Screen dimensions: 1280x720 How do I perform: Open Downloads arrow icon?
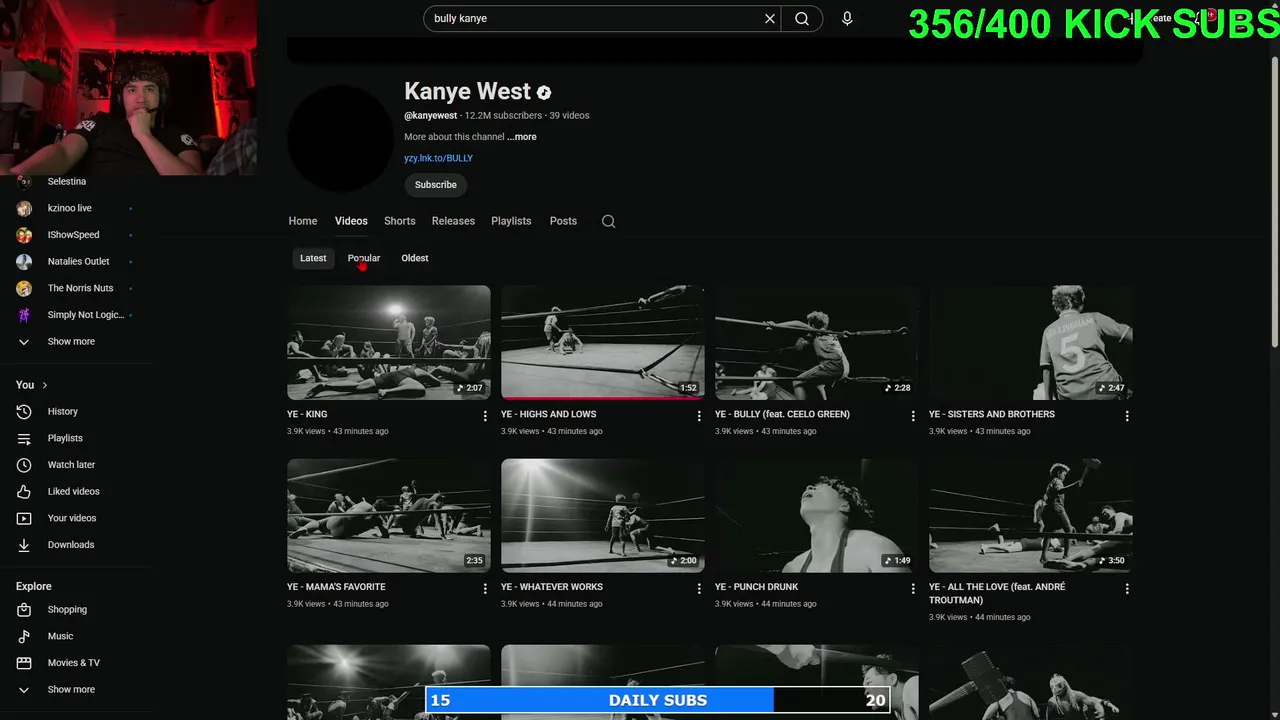point(25,545)
